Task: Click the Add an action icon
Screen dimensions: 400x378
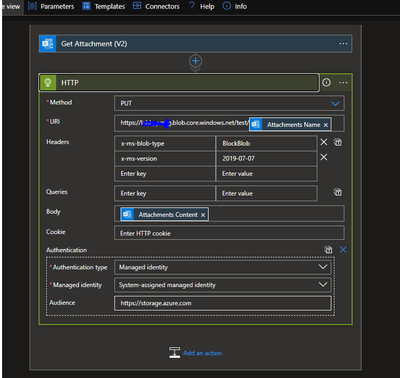Action: 174,353
